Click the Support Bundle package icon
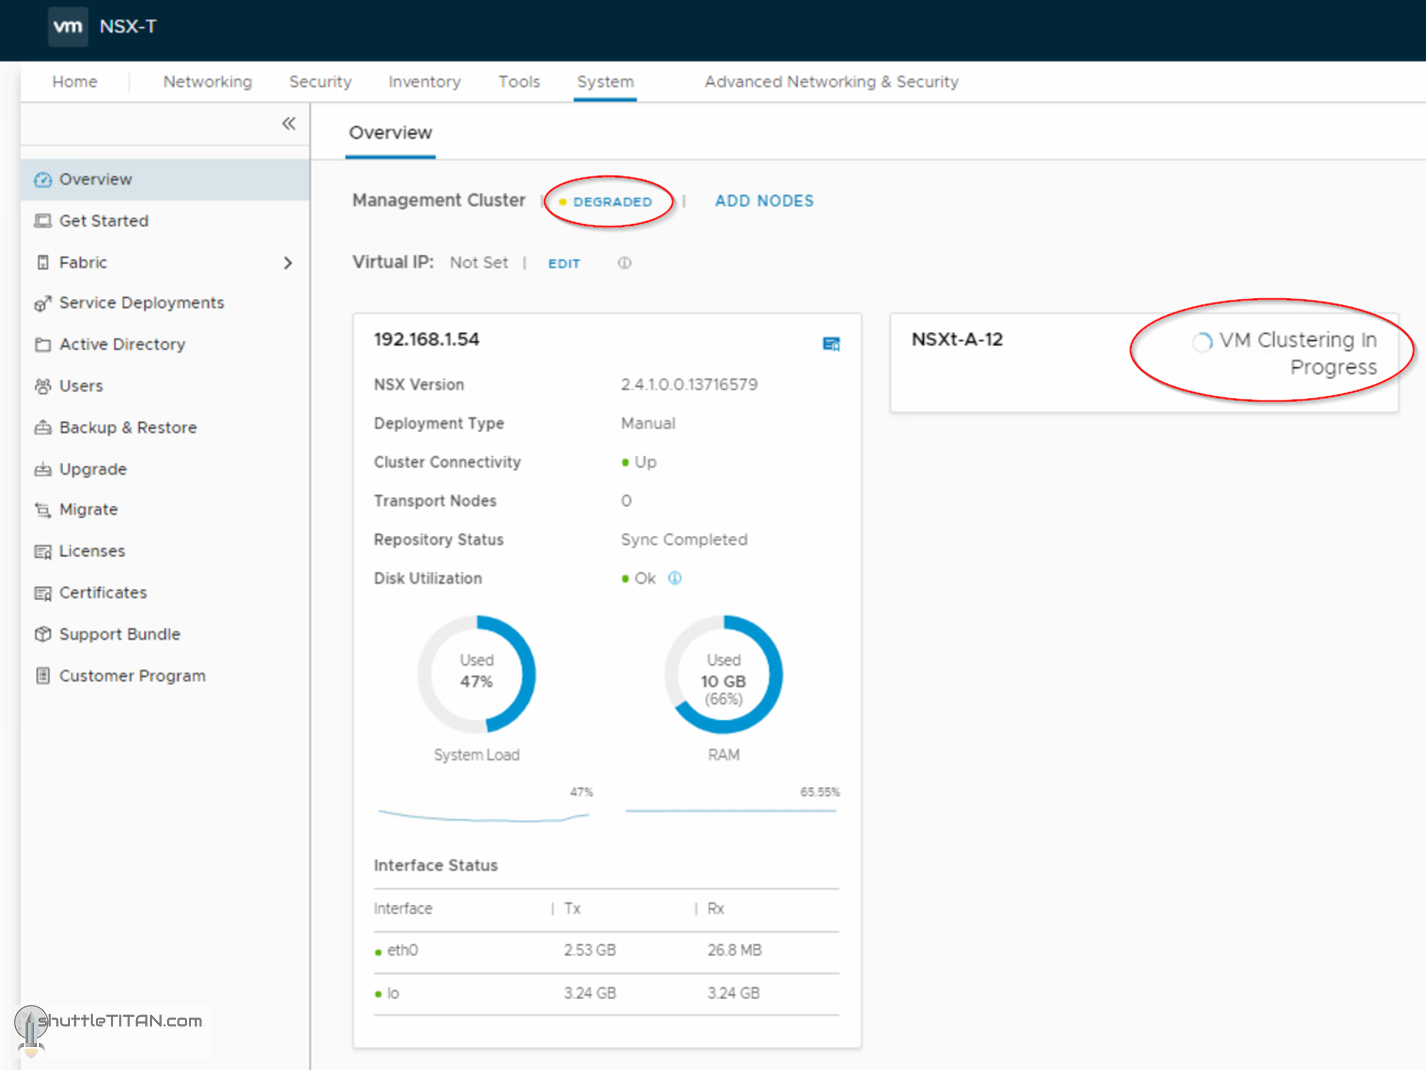Image resolution: width=1426 pixels, height=1070 pixels. (43, 634)
